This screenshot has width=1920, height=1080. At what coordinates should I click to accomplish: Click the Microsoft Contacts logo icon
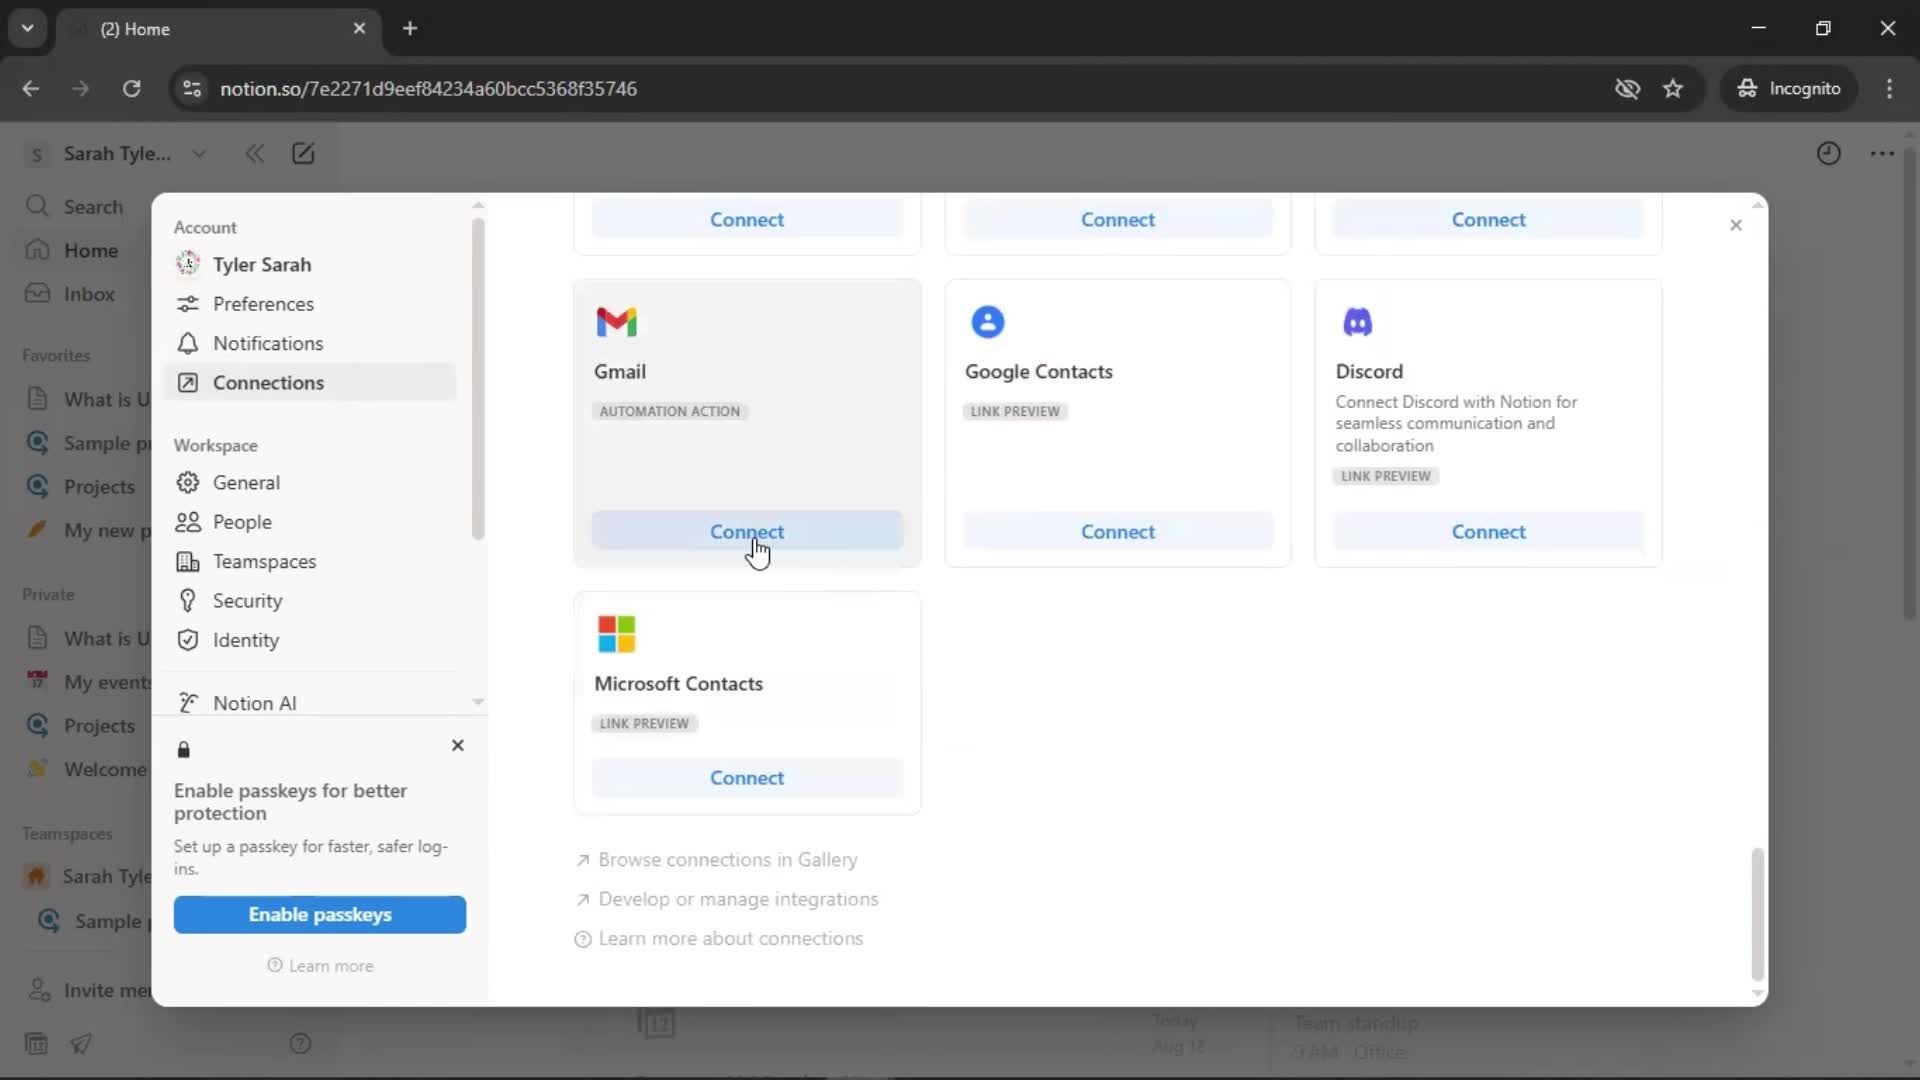pos(616,634)
